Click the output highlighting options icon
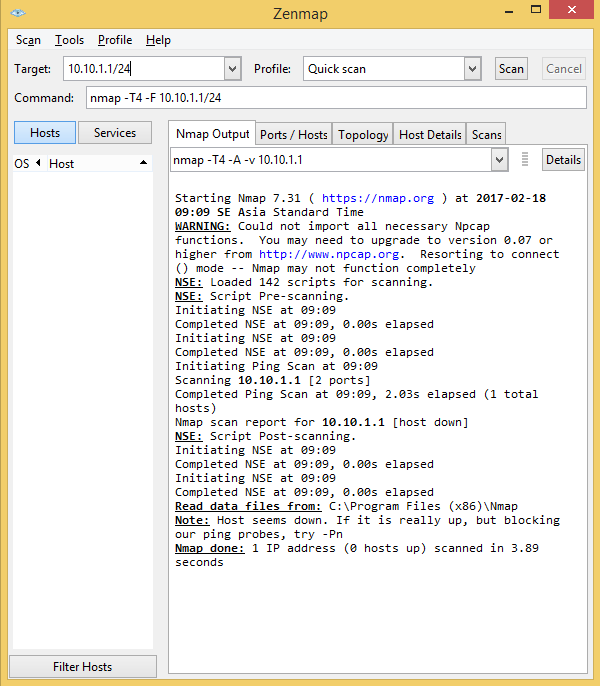 pos(525,159)
